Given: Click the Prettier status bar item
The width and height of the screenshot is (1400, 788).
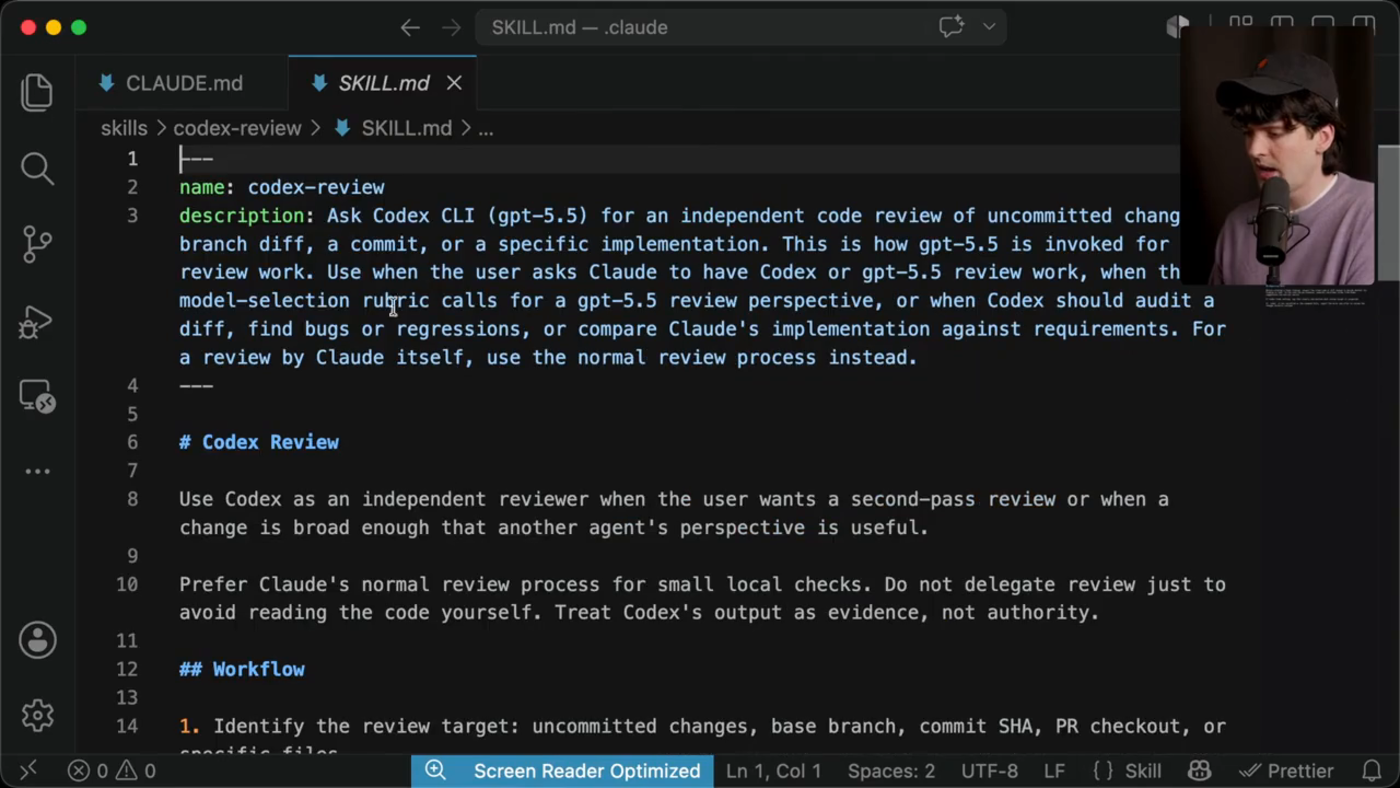Looking at the screenshot, I should 1286,771.
